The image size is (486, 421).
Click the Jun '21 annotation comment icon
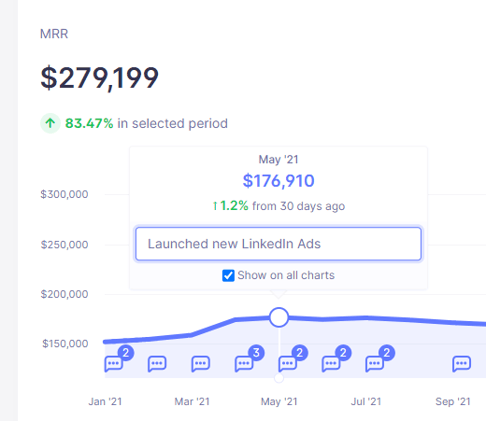coord(331,363)
